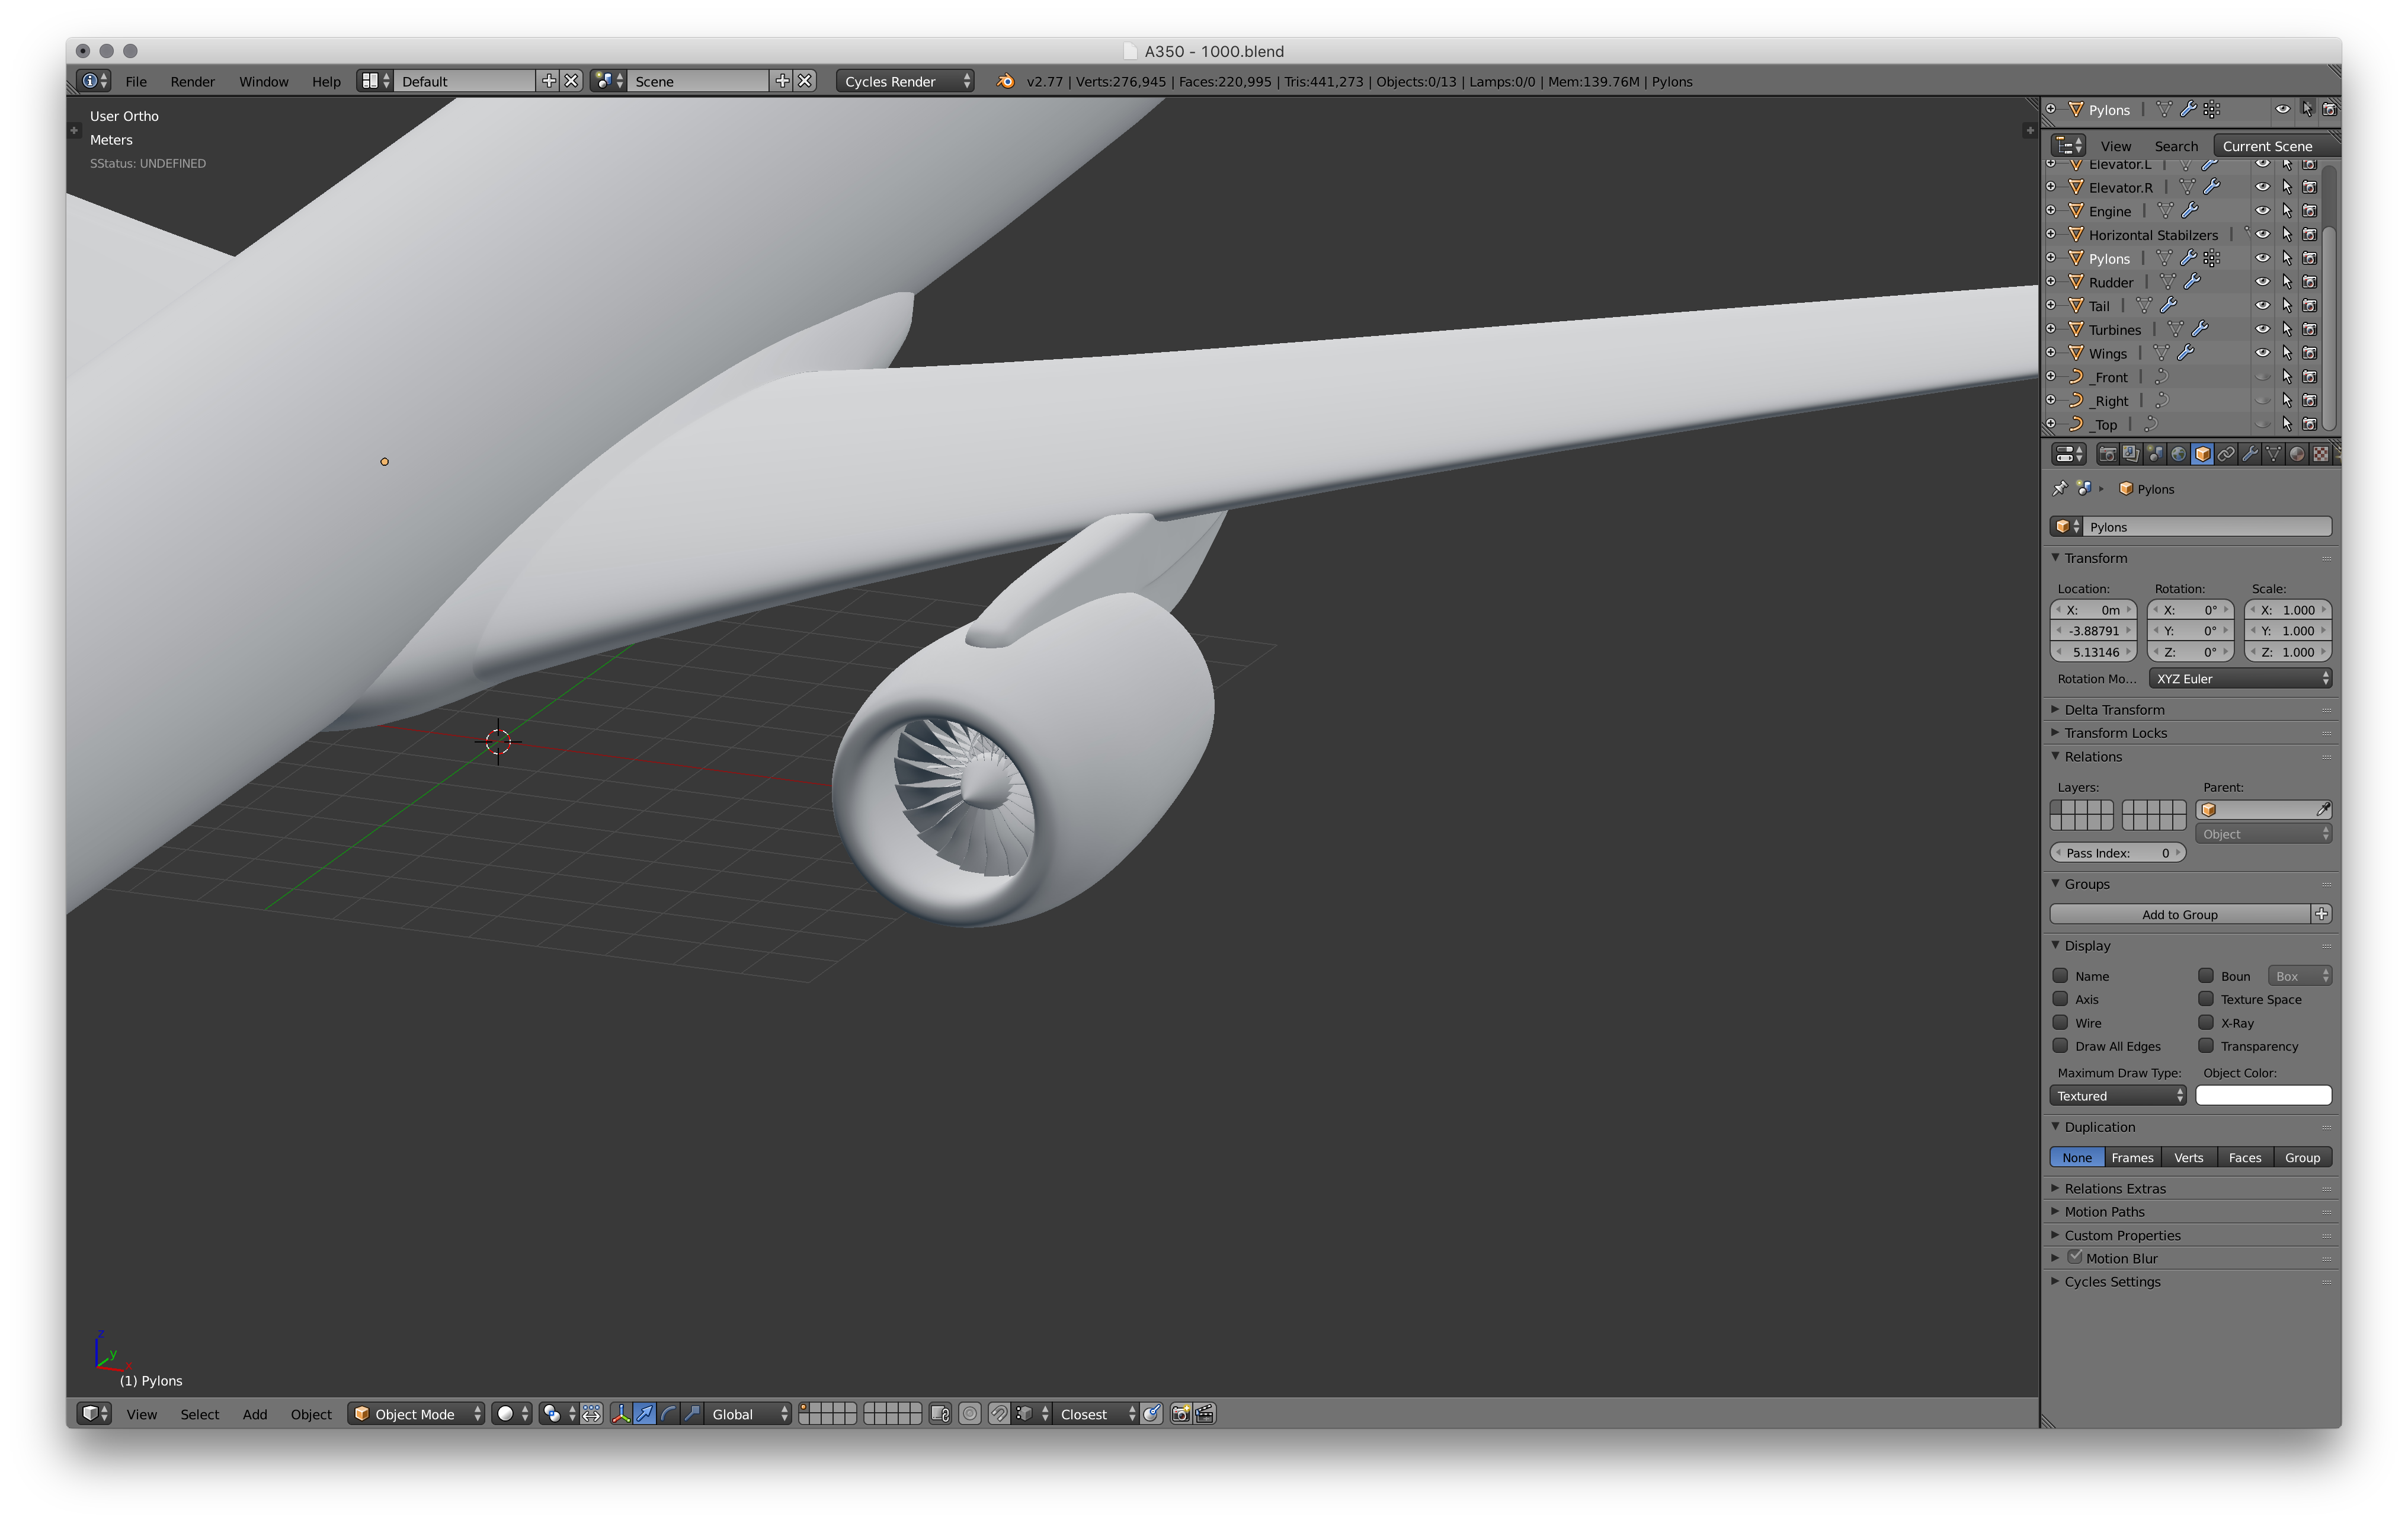Open the Object Mode dropdown
This screenshot has height=1523, width=2408.
(415, 1414)
